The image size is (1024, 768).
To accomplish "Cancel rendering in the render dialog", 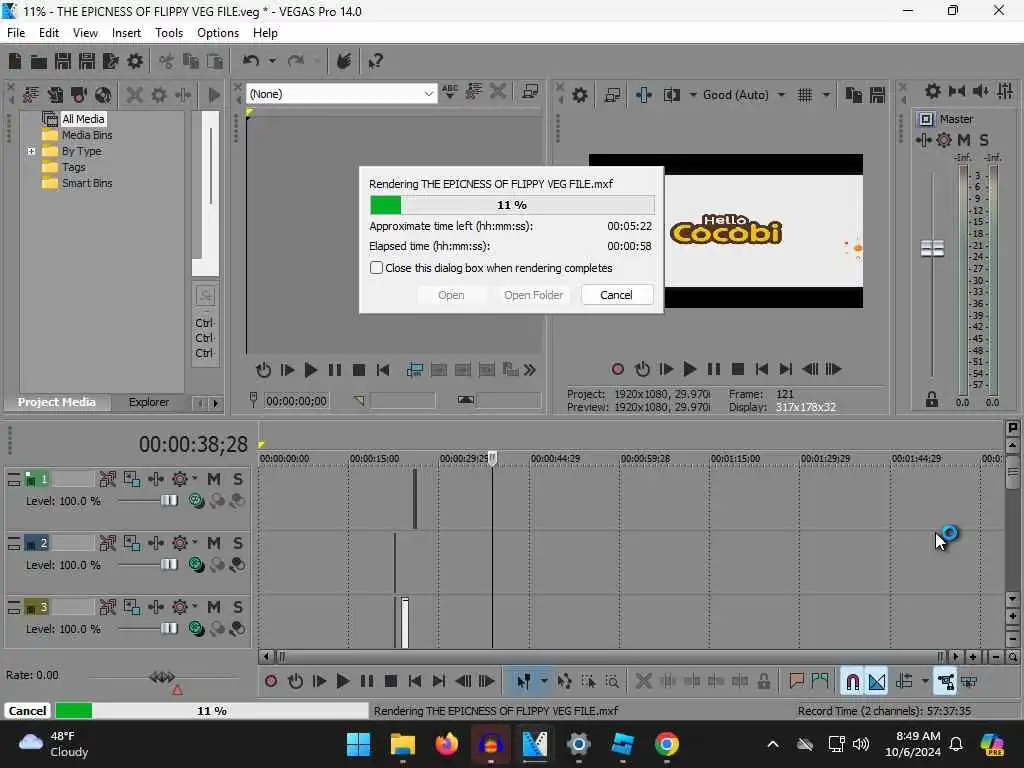I will (616, 295).
